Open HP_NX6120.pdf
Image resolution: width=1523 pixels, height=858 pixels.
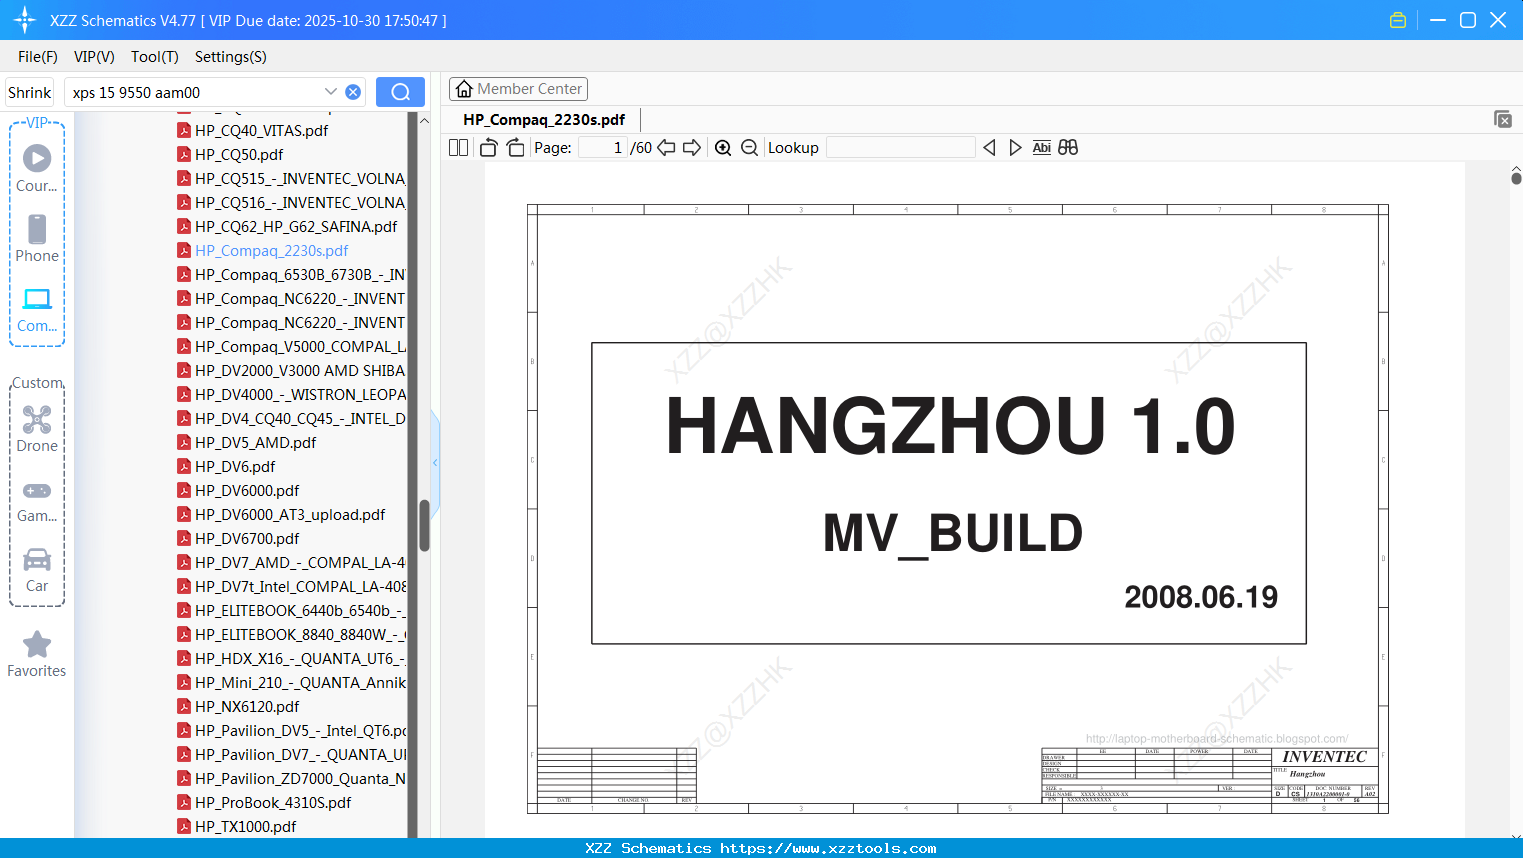pyautogui.click(x=238, y=706)
